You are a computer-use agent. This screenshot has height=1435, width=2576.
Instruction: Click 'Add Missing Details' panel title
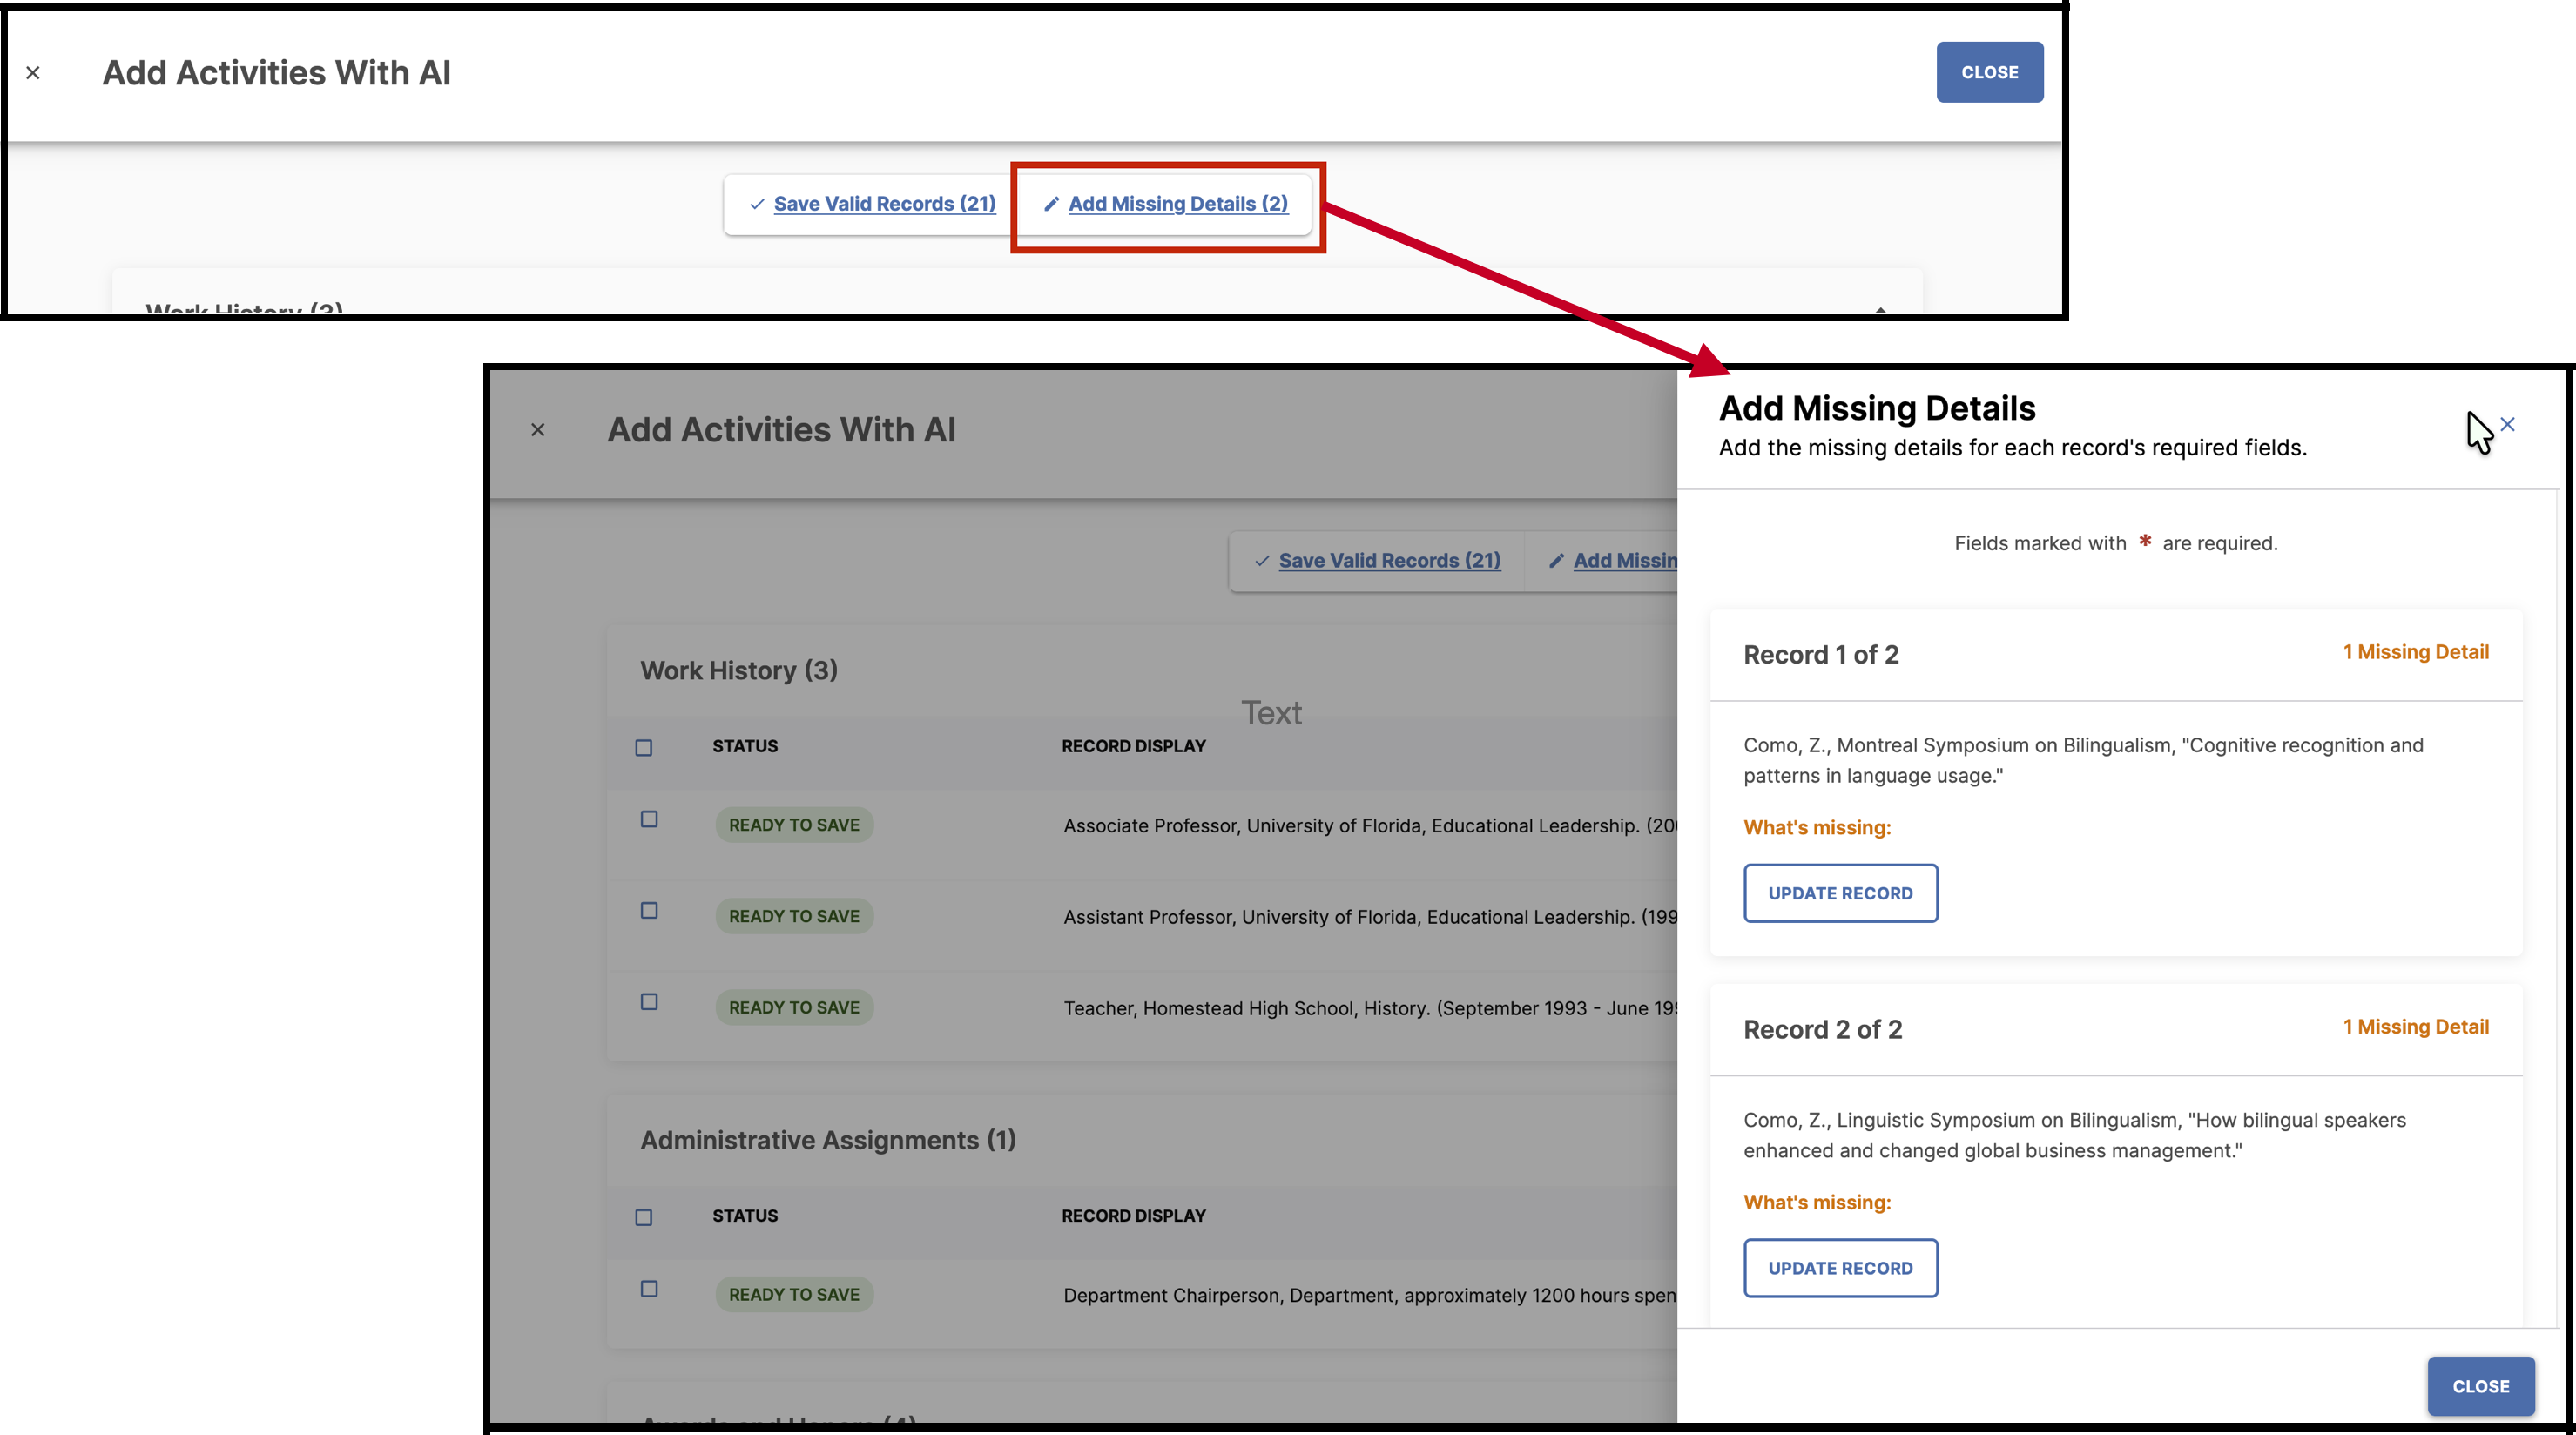click(1877, 408)
